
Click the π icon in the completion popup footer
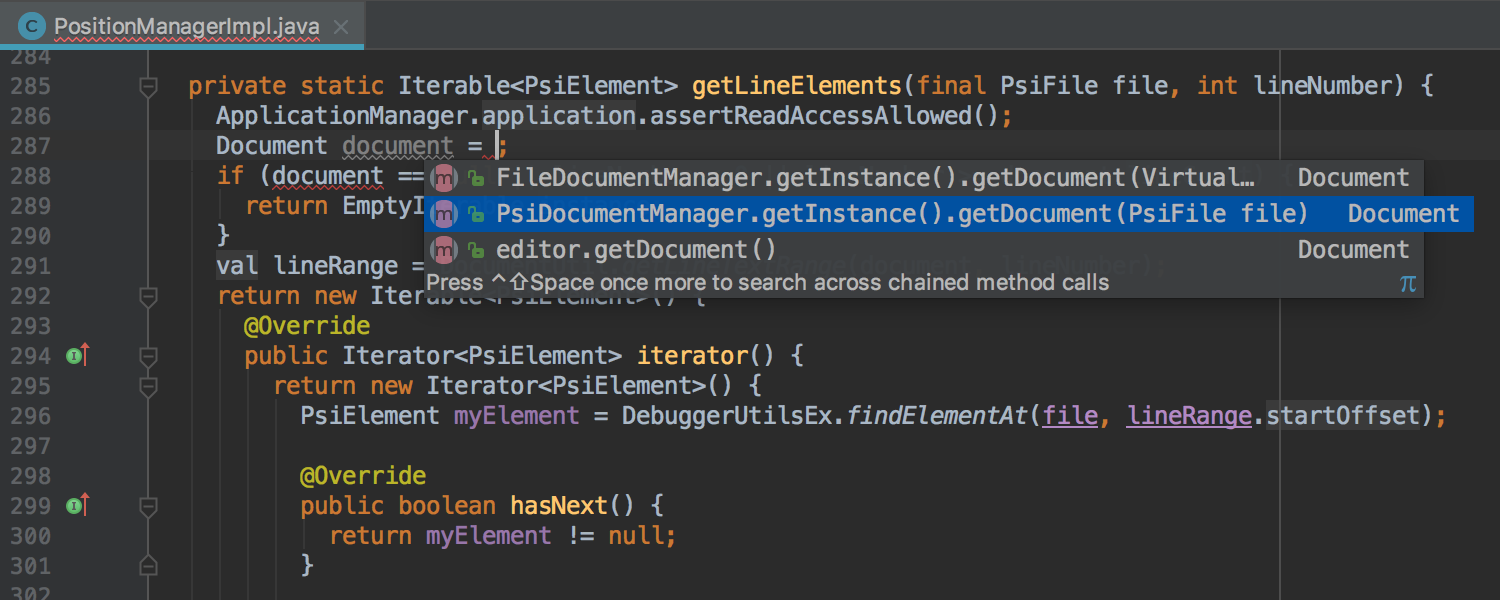point(1409,283)
